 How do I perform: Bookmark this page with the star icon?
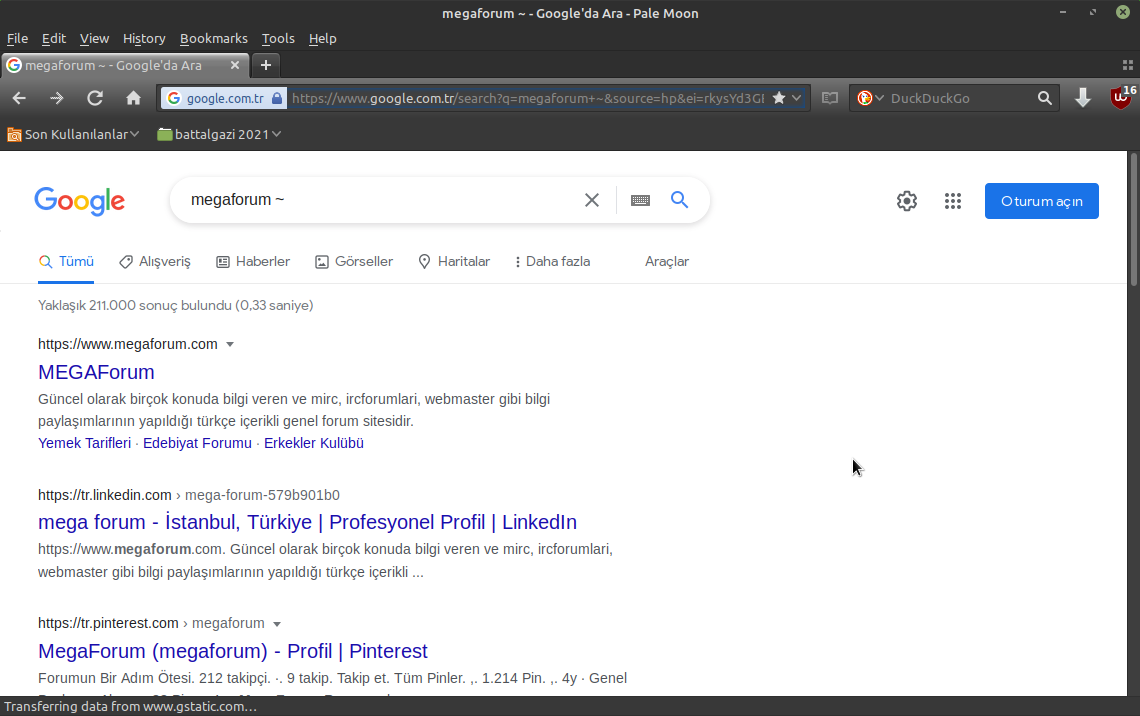[779, 98]
